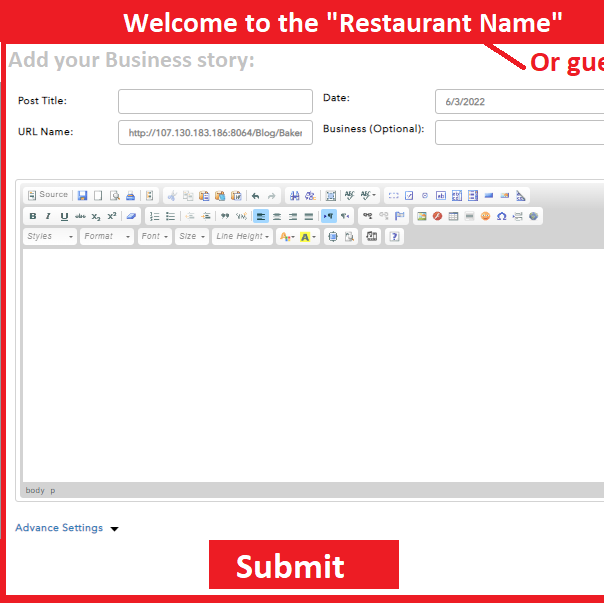Click the Save icon in editor toolbar
The image size is (604, 604).
(x=82, y=196)
